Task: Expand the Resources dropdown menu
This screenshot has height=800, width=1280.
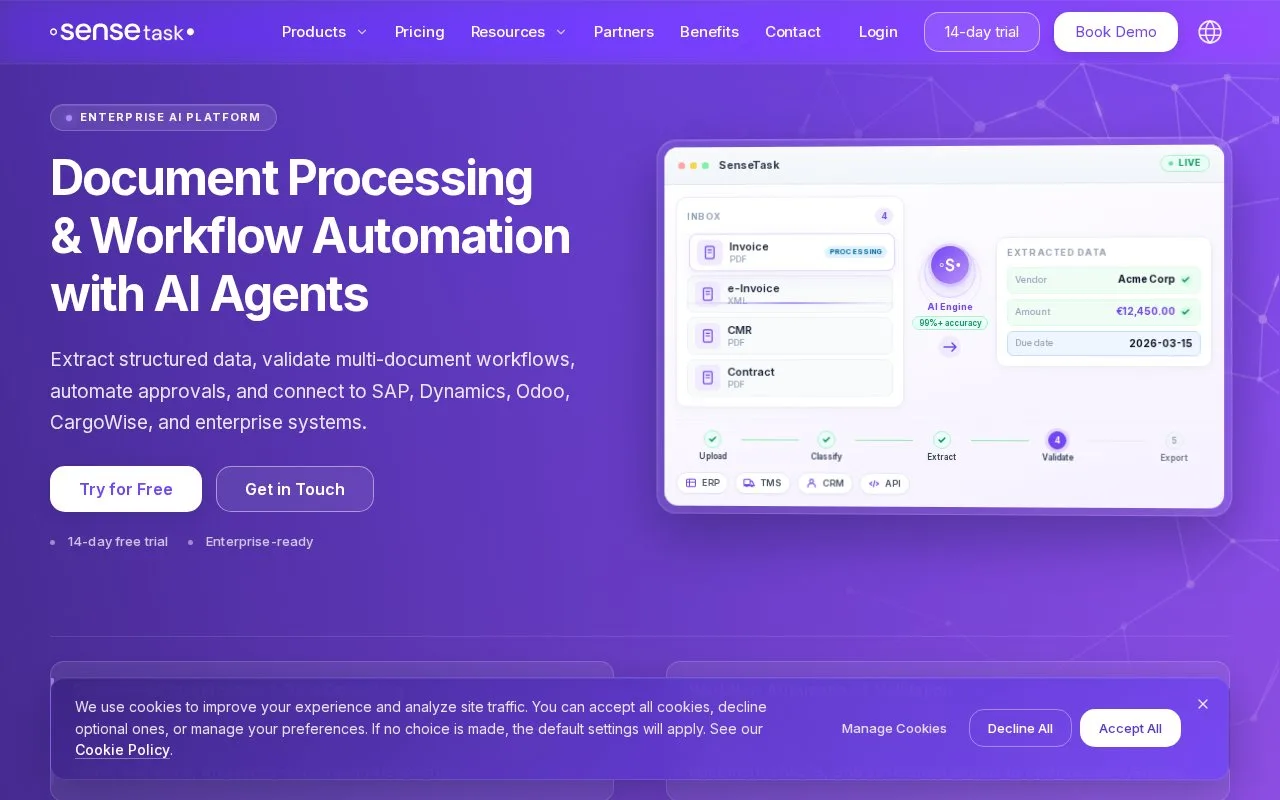Action: tap(519, 32)
